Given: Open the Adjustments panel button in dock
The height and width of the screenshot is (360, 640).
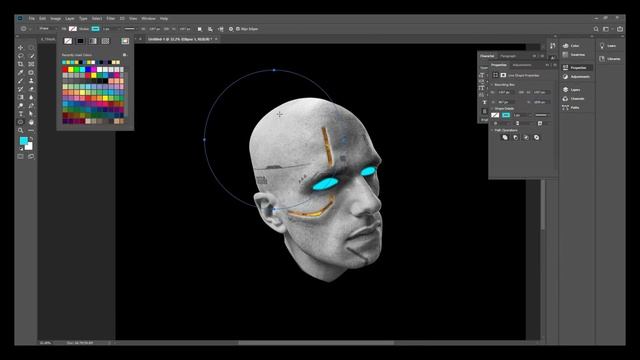Looking at the screenshot, I should (x=576, y=77).
